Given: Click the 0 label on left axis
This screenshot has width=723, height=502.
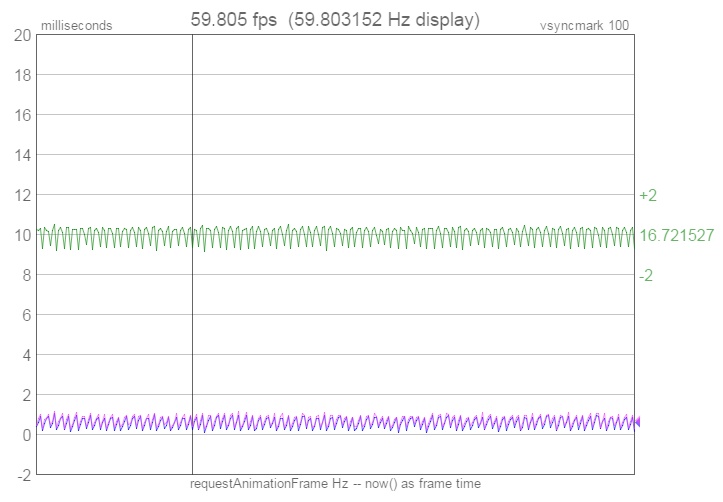Looking at the screenshot, I should [x=24, y=435].
